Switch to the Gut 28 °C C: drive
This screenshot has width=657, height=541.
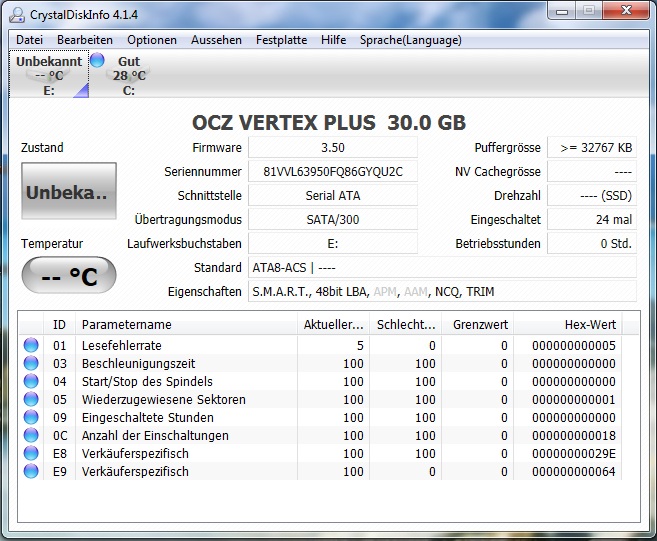click(x=129, y=75)
